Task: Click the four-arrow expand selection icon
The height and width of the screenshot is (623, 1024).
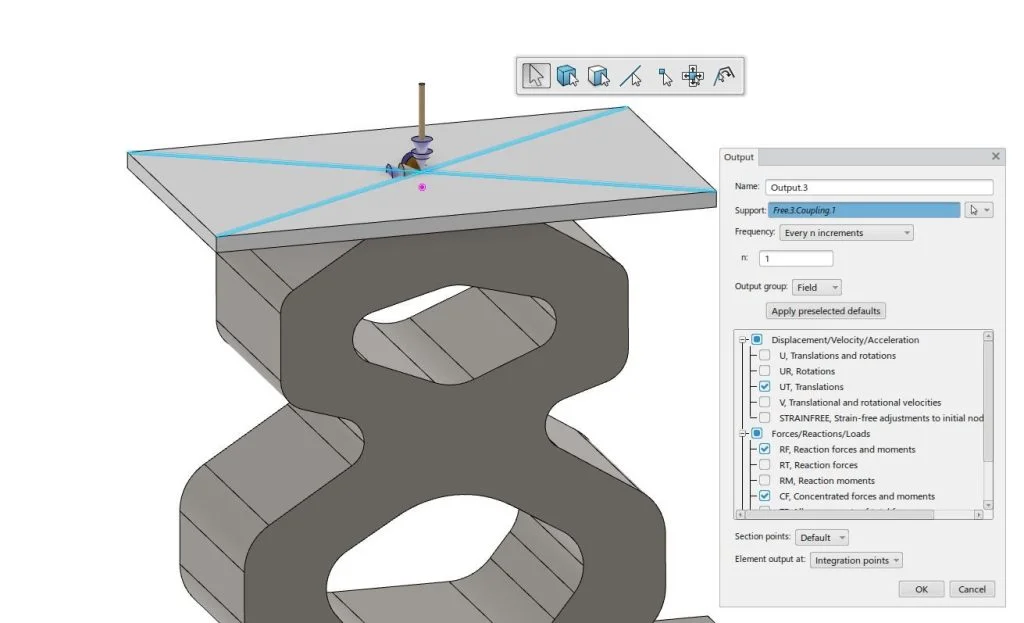Action: click(x=692, y=75)
